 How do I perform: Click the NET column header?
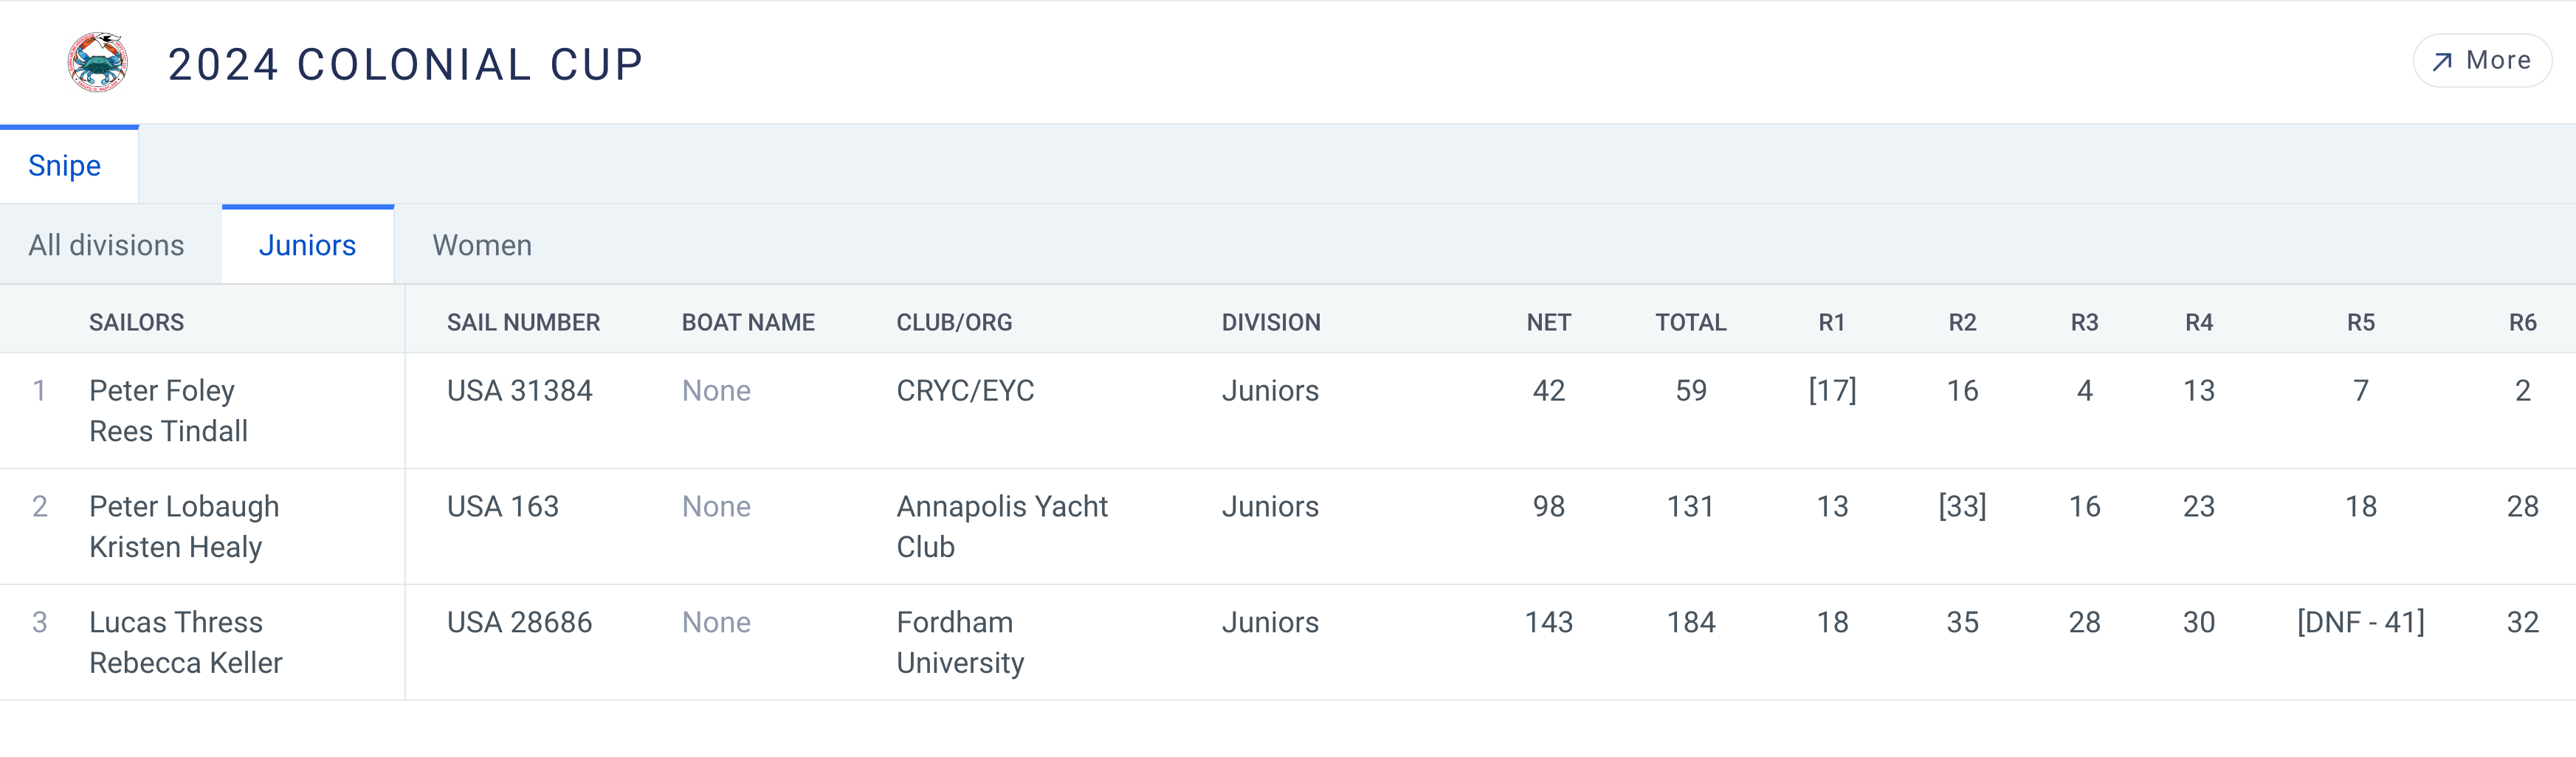tap(1548, 323)
